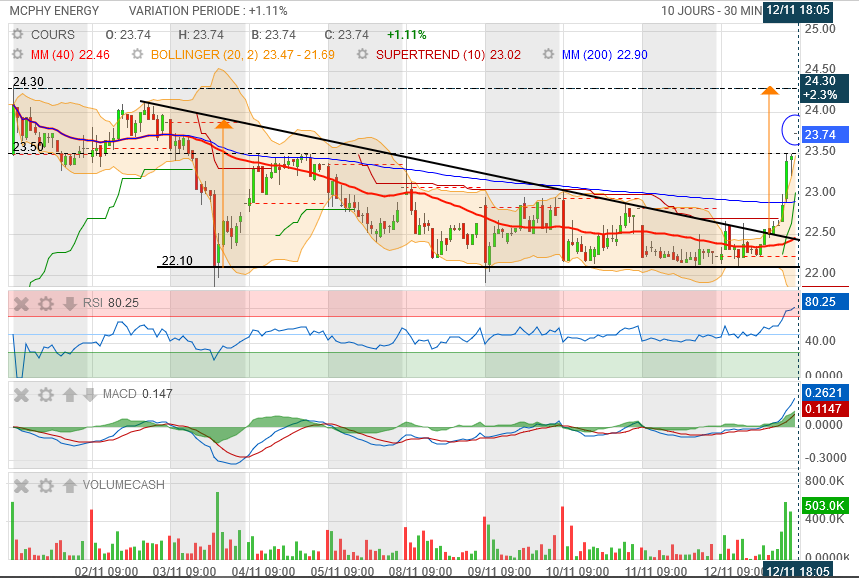
Task: Click the 10 JOURS - 30 MIN period
Action: (711, 10)
